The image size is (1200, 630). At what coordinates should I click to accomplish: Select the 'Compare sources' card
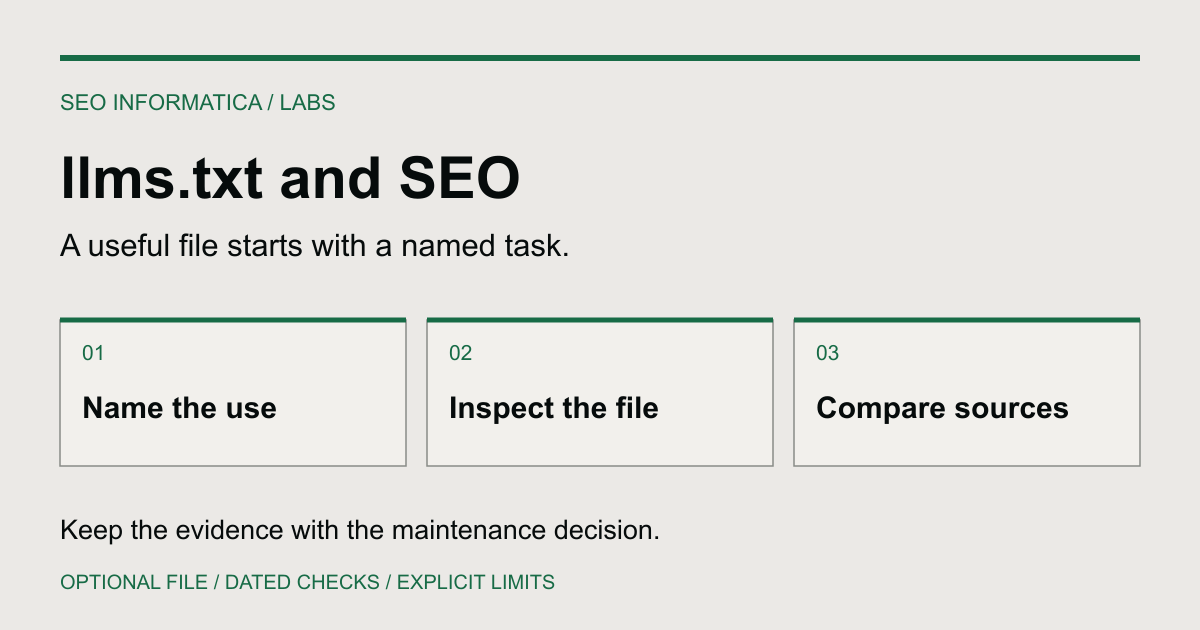[x=967, y=392]
